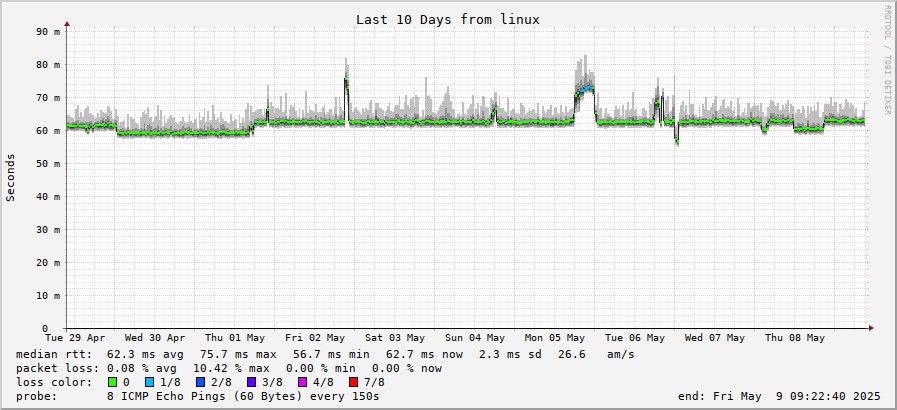The image size is (897, 410).
Task: Click the 'probe:' row label
Action: tap(37, 396)
